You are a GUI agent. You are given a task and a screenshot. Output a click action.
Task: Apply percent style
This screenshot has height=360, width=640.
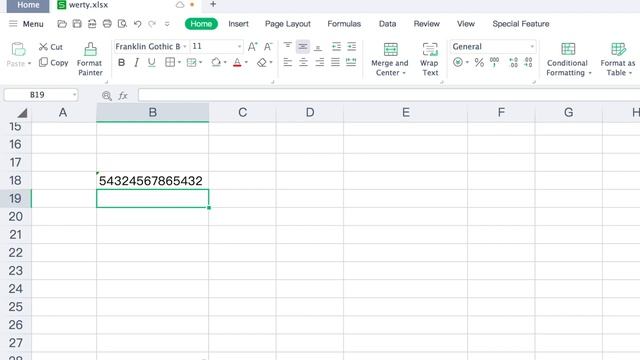479,62
